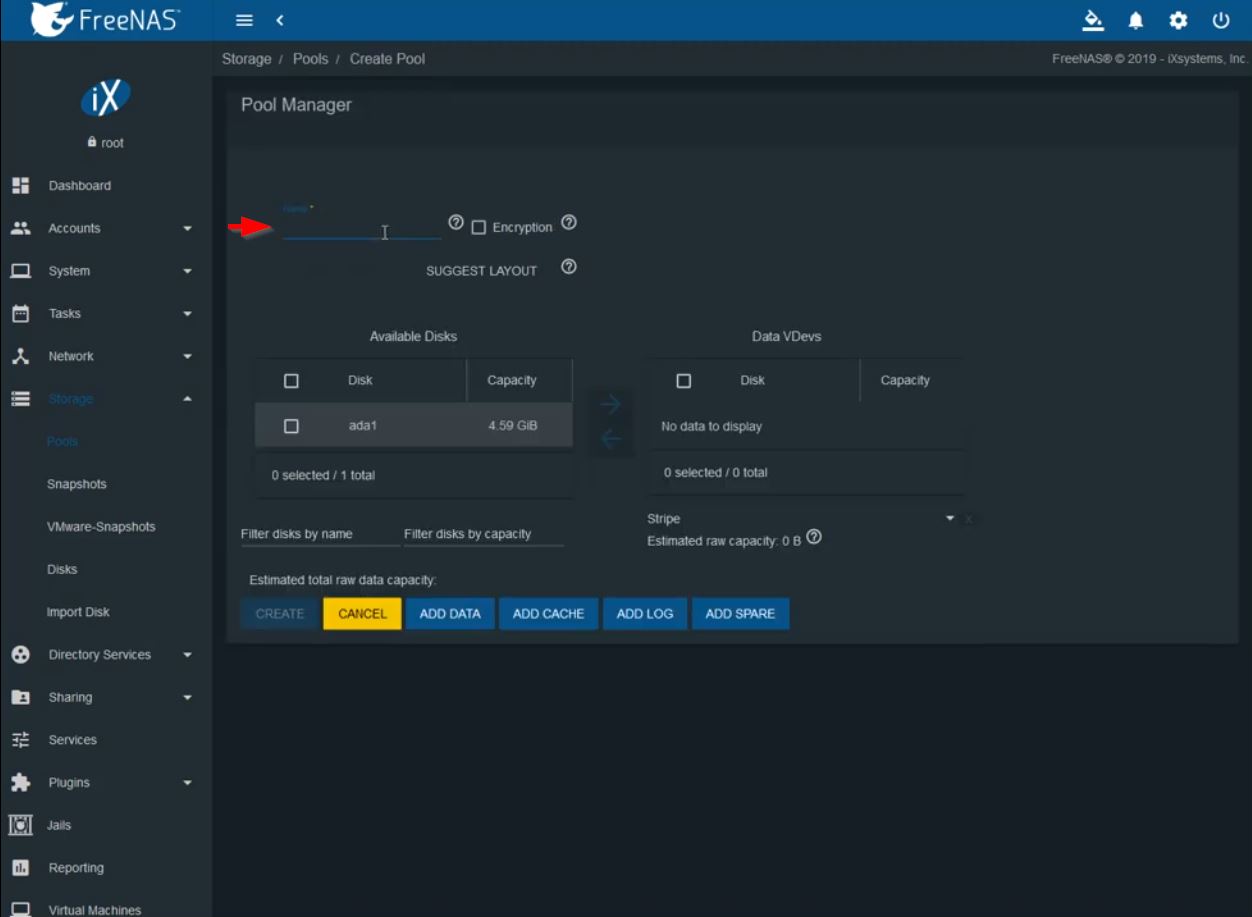Click the ADD CACHE button
Screen dimensions: 1252x917
(x=548, y=614)
